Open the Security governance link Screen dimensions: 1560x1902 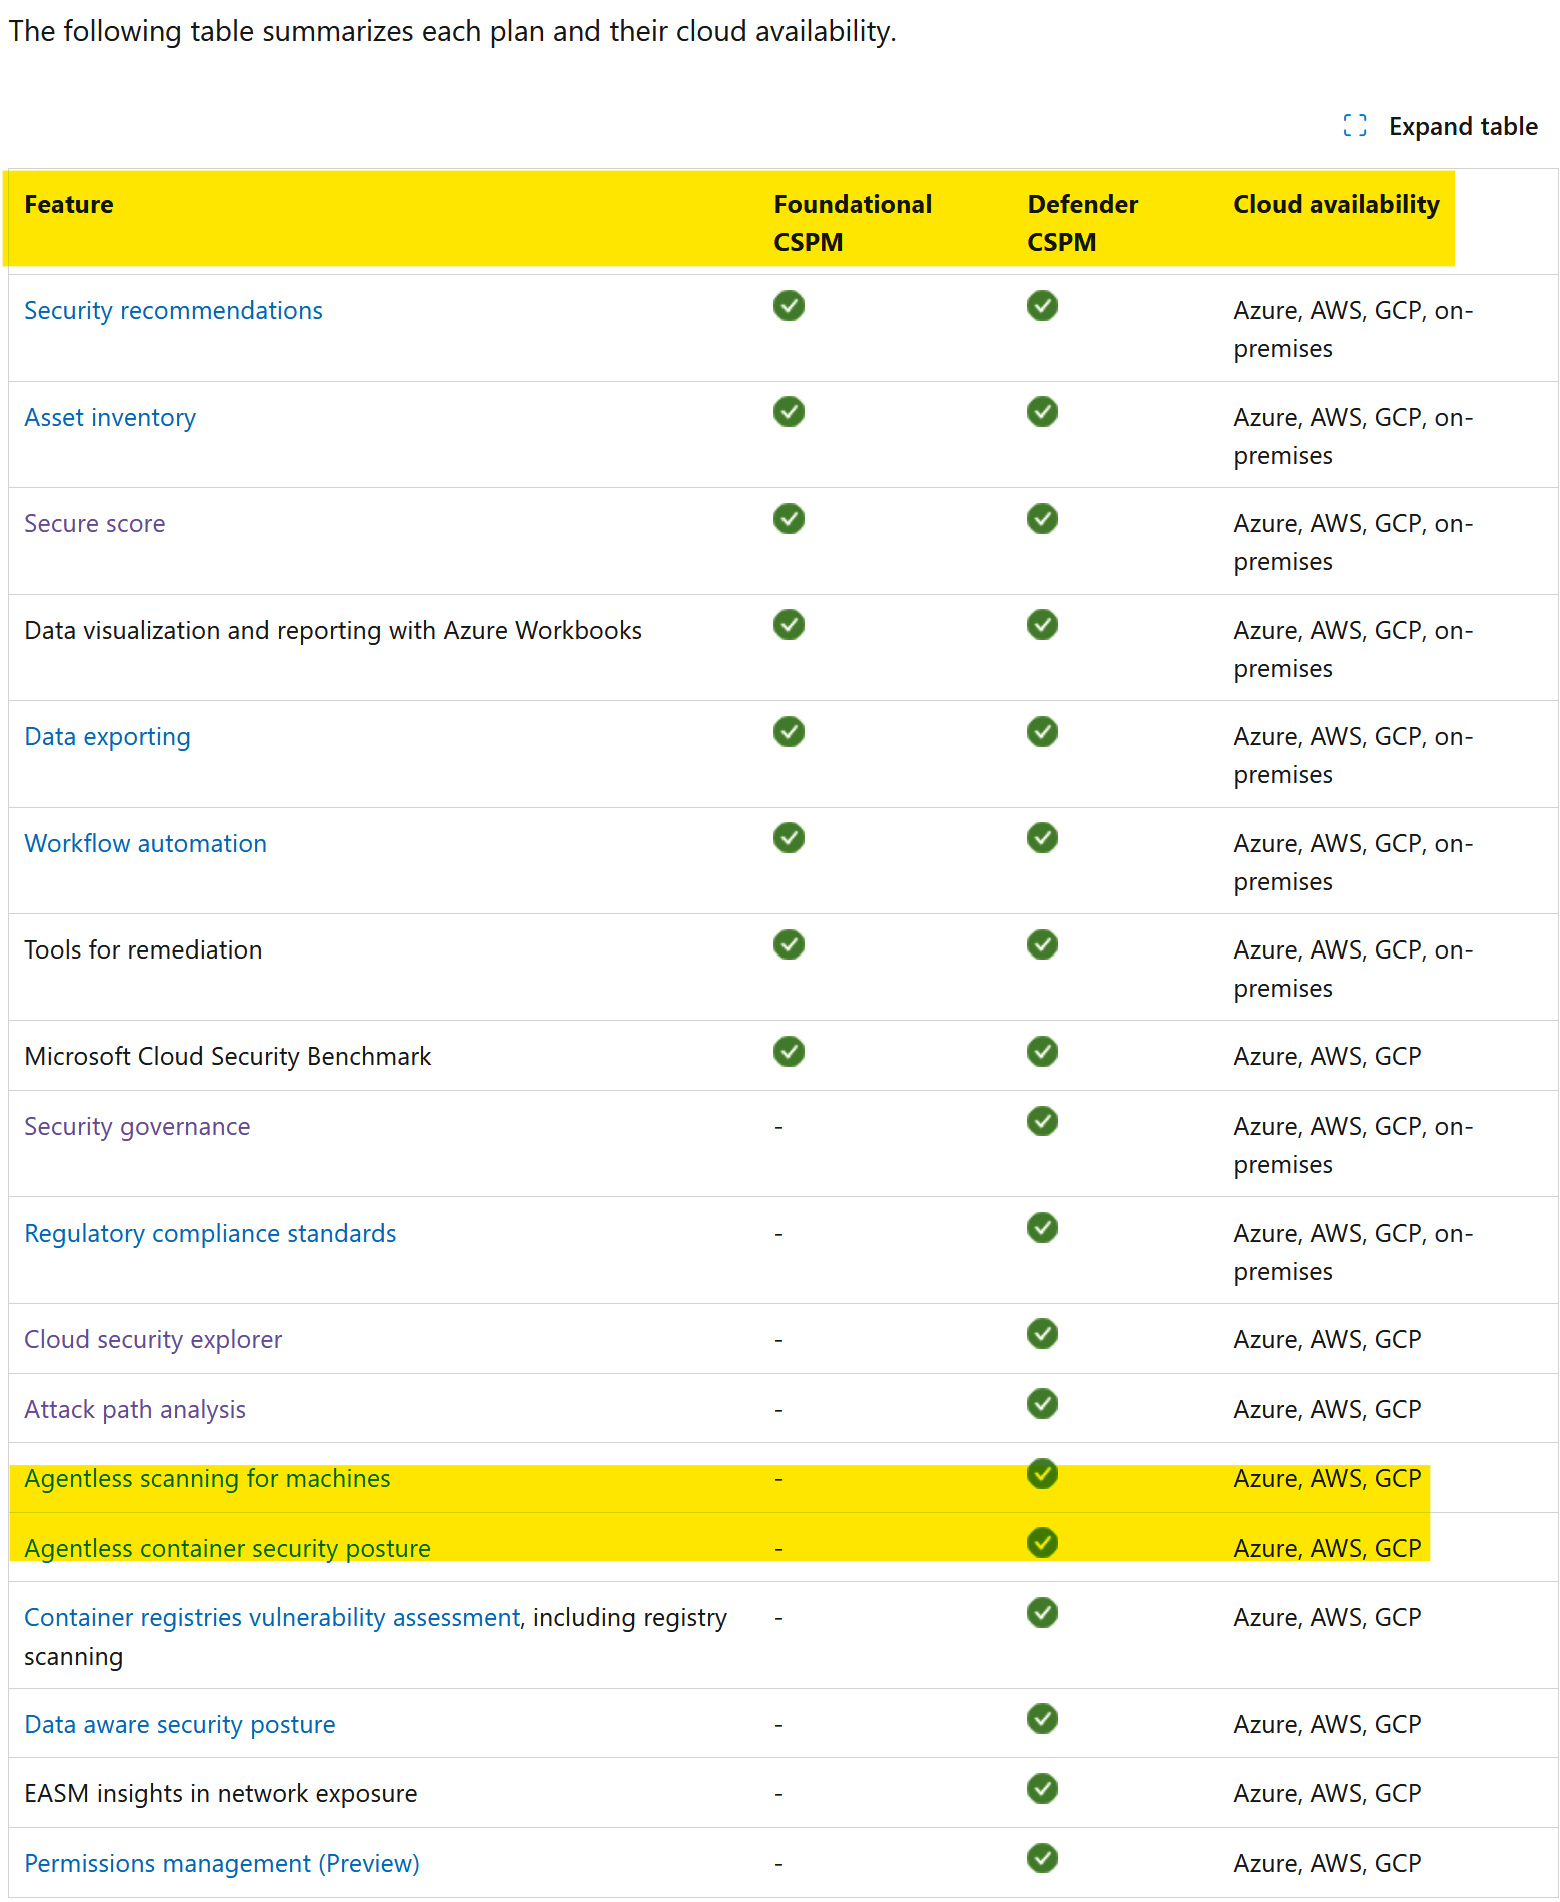[137, 1127]
